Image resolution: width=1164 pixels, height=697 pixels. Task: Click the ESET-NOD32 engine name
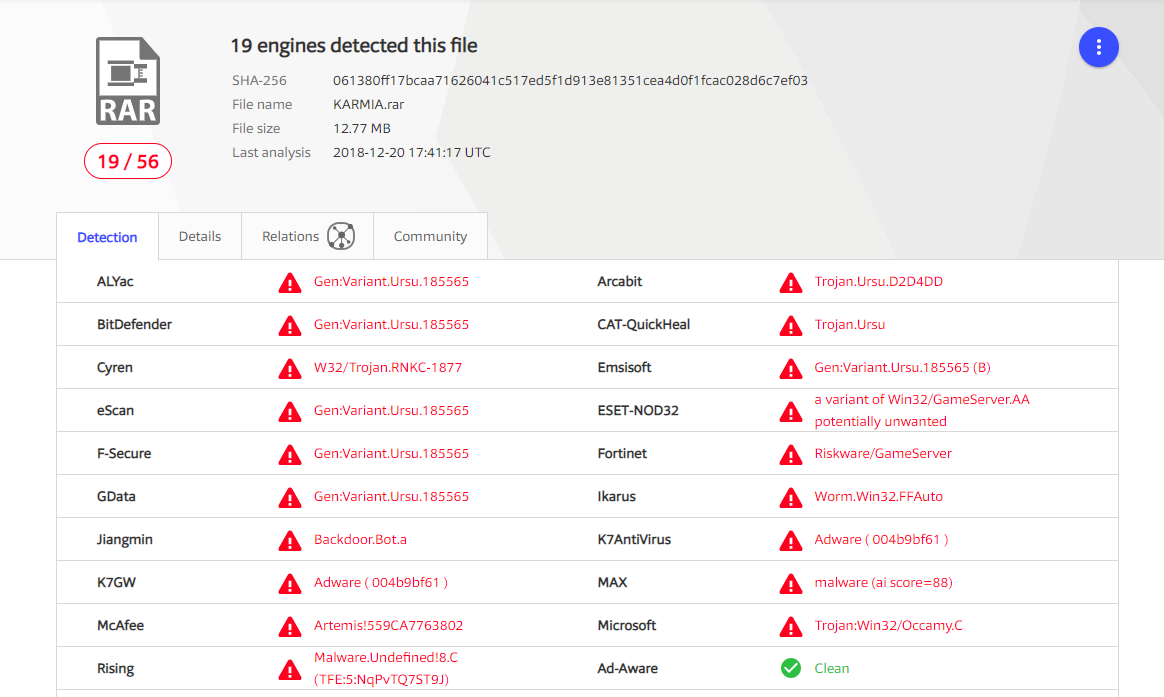(638, 410)
